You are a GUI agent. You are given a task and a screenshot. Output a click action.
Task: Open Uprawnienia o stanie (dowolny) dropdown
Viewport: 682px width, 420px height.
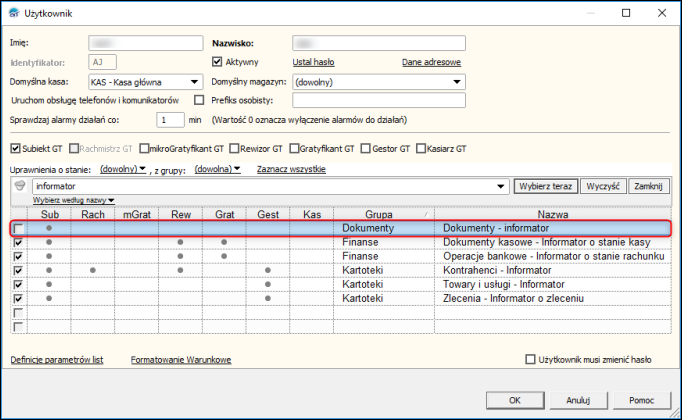tap(123, 169)
